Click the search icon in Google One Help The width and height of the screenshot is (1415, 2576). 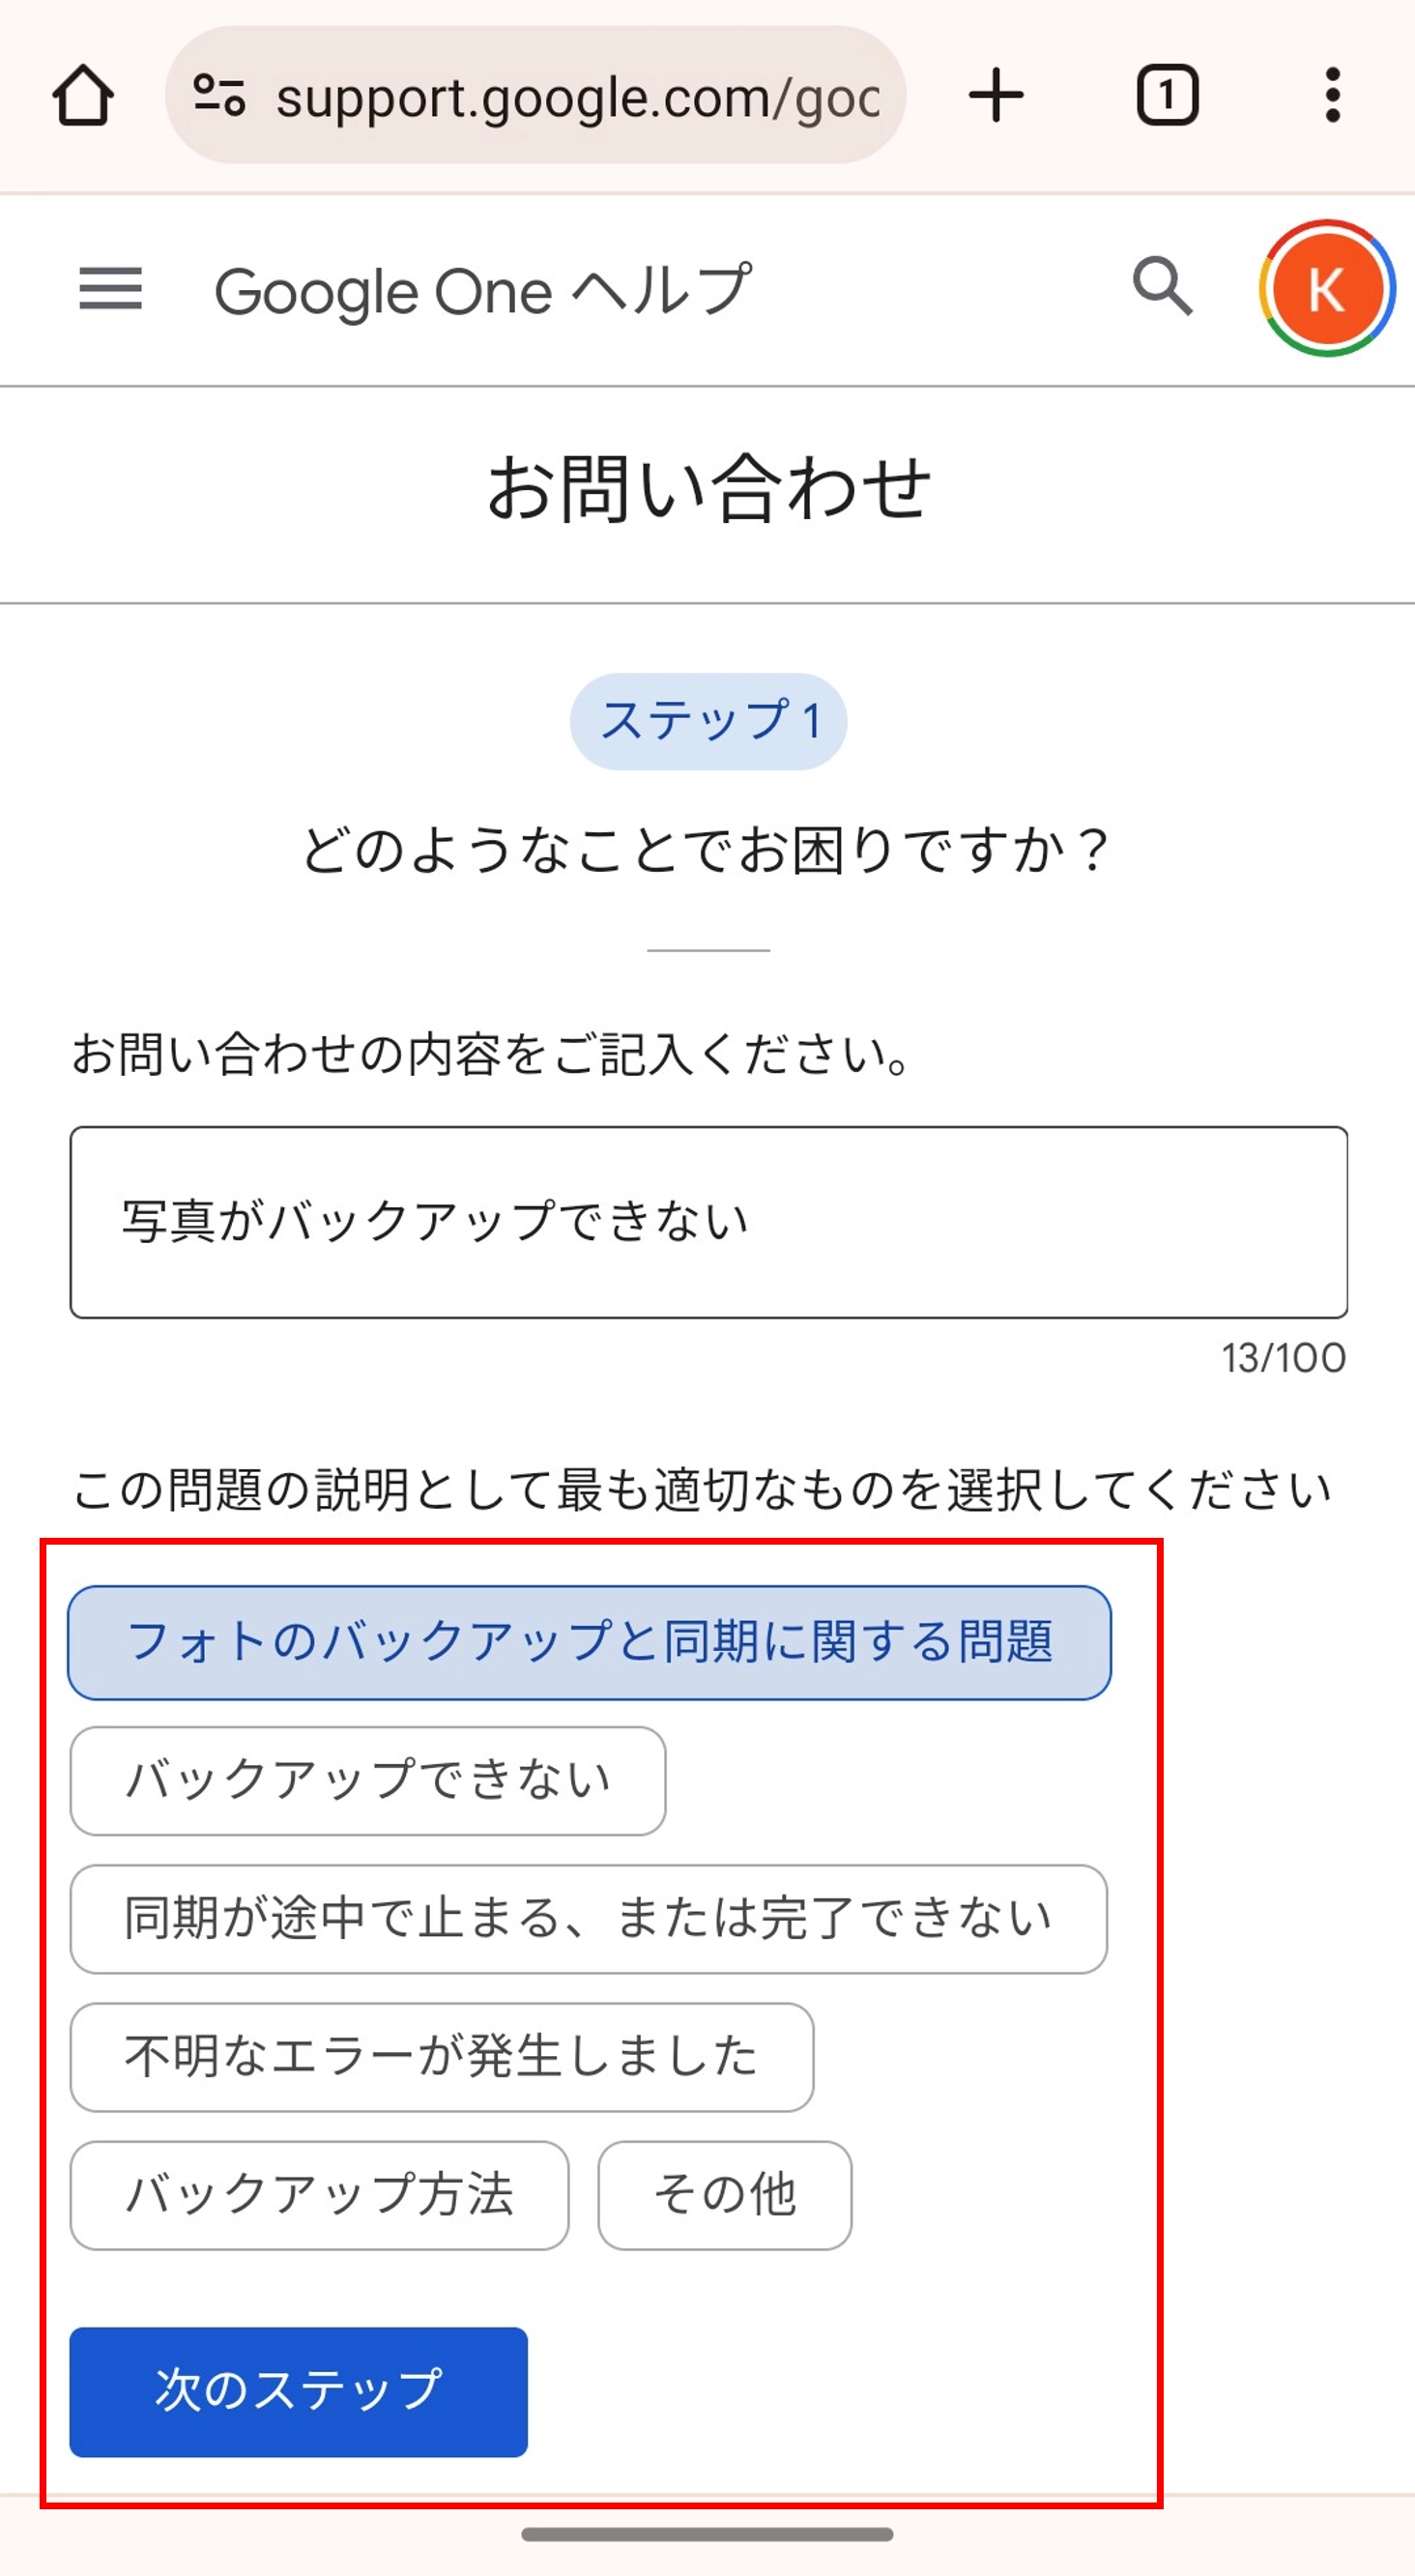coord(1163,290)
